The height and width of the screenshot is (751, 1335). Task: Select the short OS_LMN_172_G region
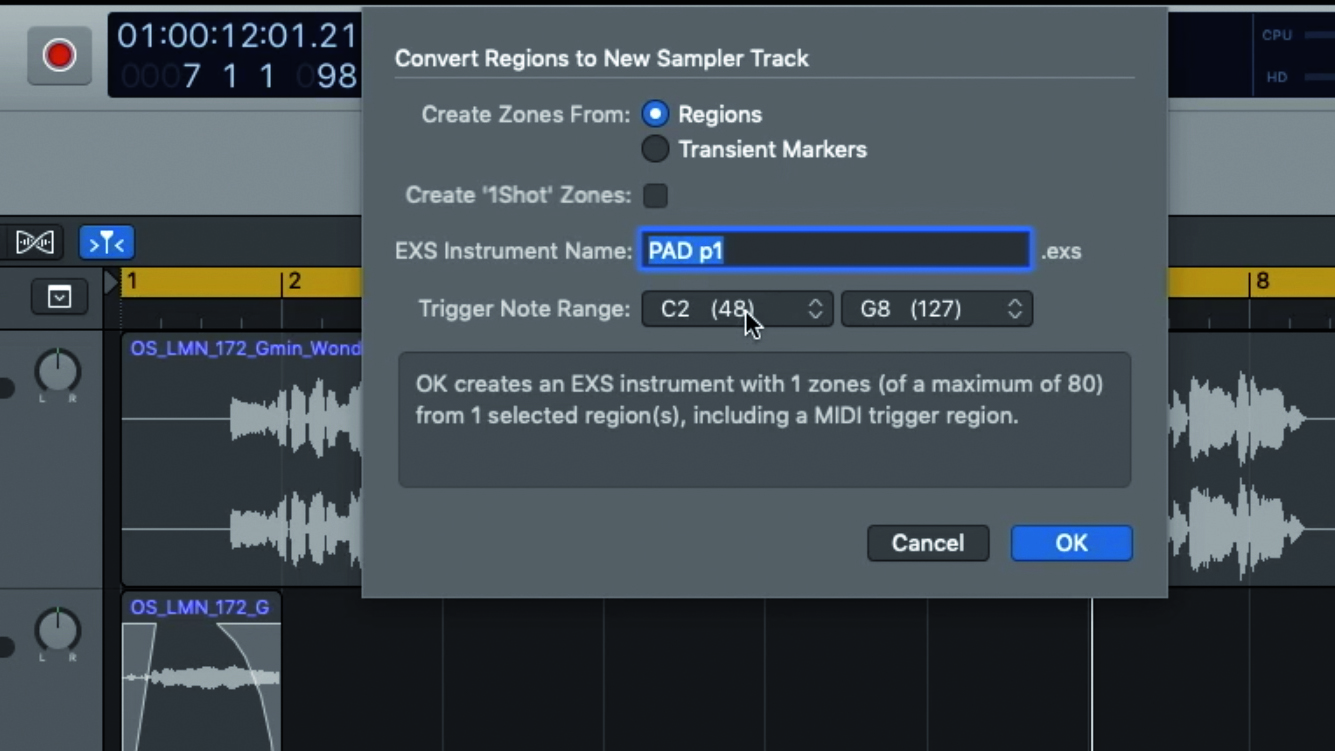click(x=201, y=671)
